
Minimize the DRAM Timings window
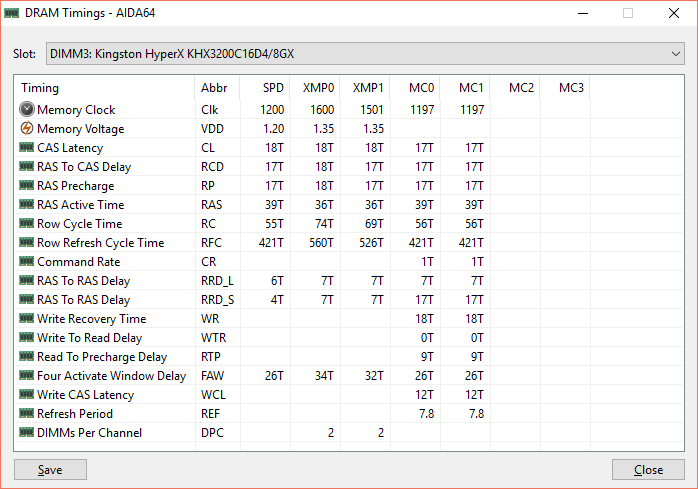[582, 13]
